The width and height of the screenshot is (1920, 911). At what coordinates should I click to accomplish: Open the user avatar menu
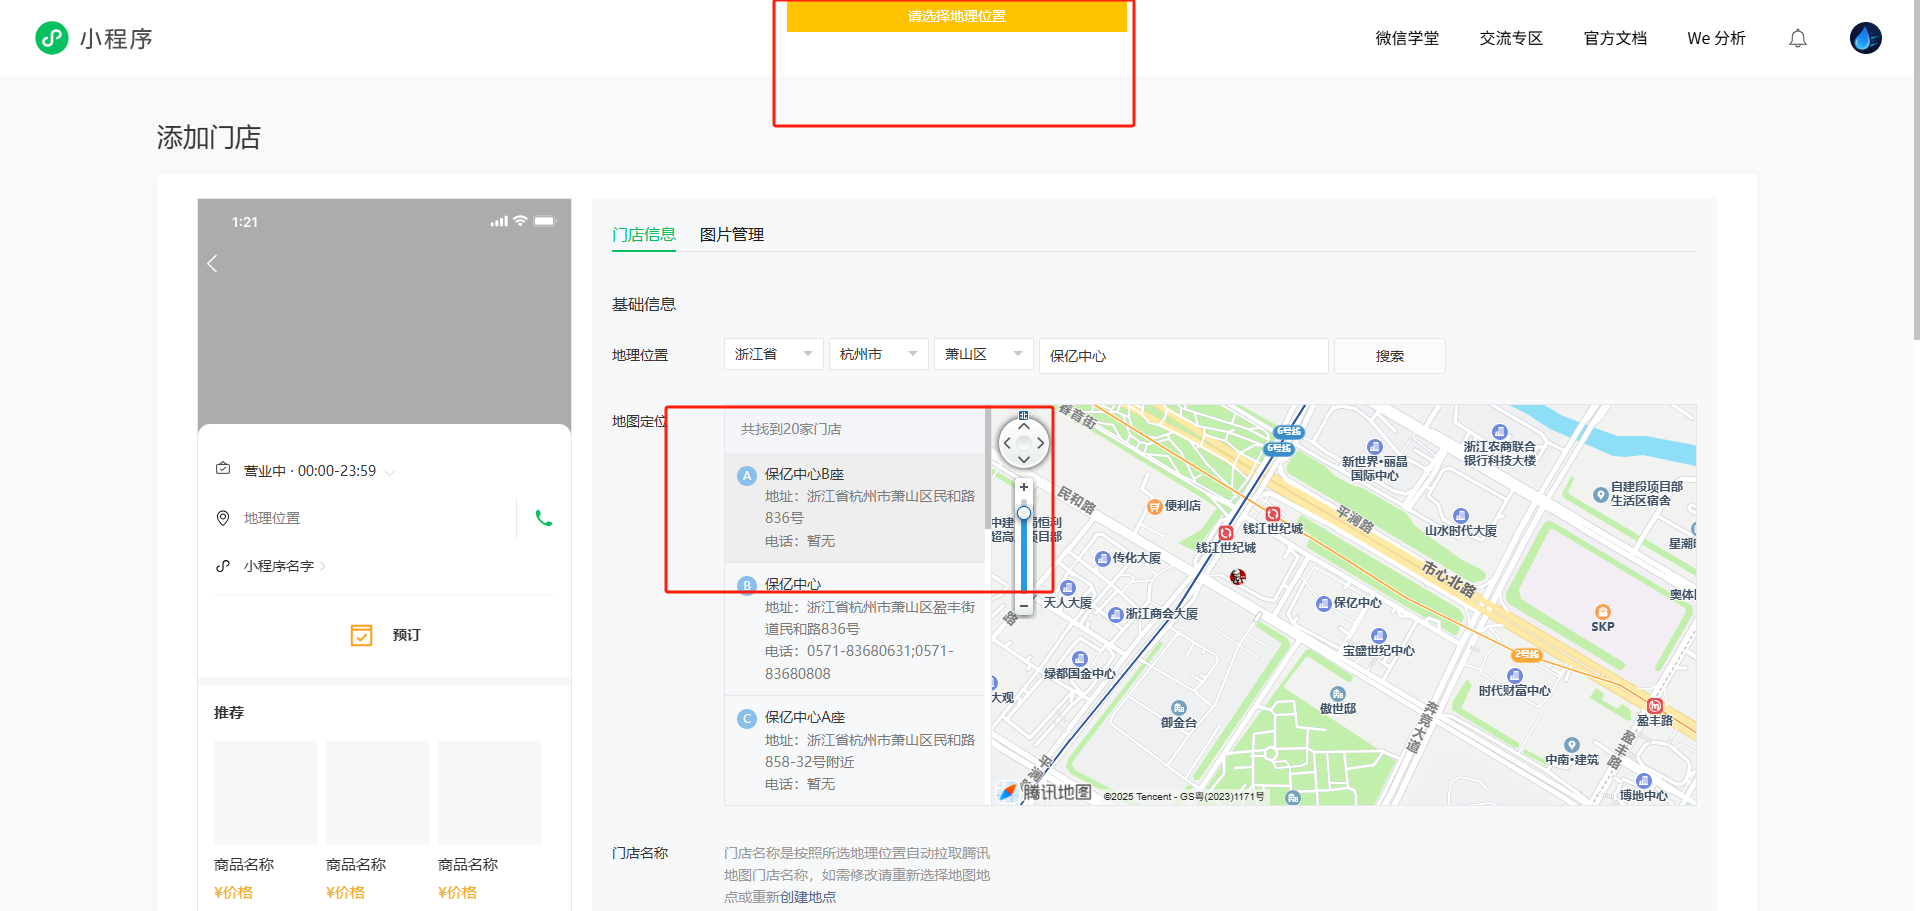pyautogui.click(x=1866, y=38)
